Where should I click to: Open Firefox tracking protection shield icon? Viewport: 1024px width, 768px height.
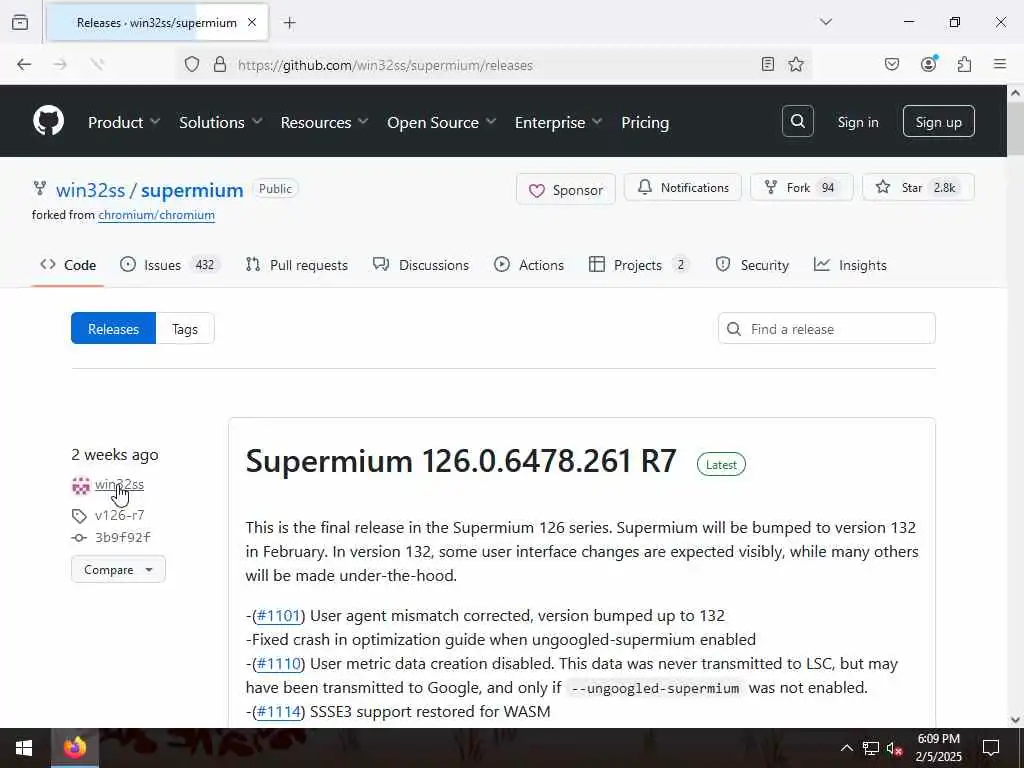[x=191, y=64]
